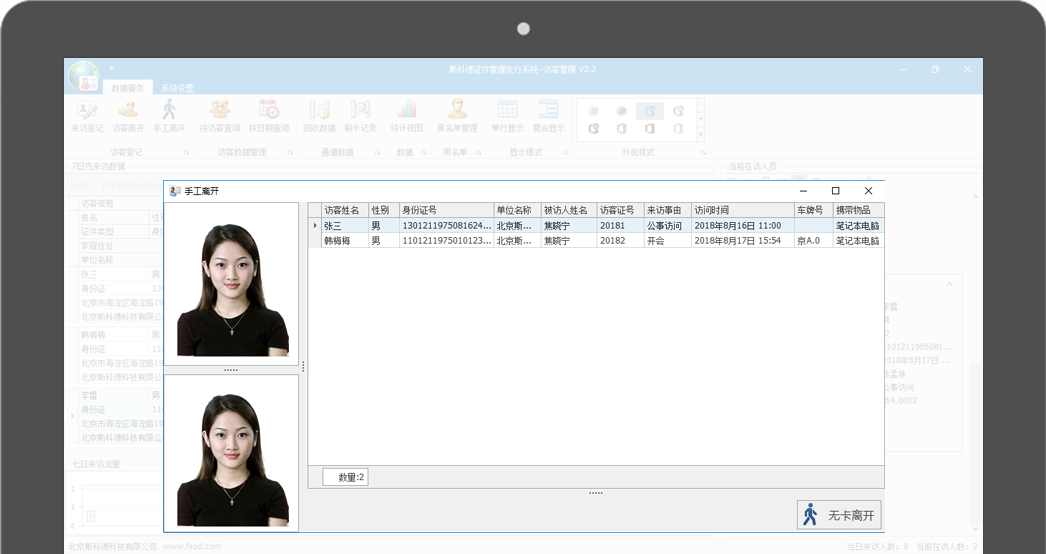Select 手工离开 in the main window ribbon
Screen dimensions: 1046x554
tap(169, 116)
